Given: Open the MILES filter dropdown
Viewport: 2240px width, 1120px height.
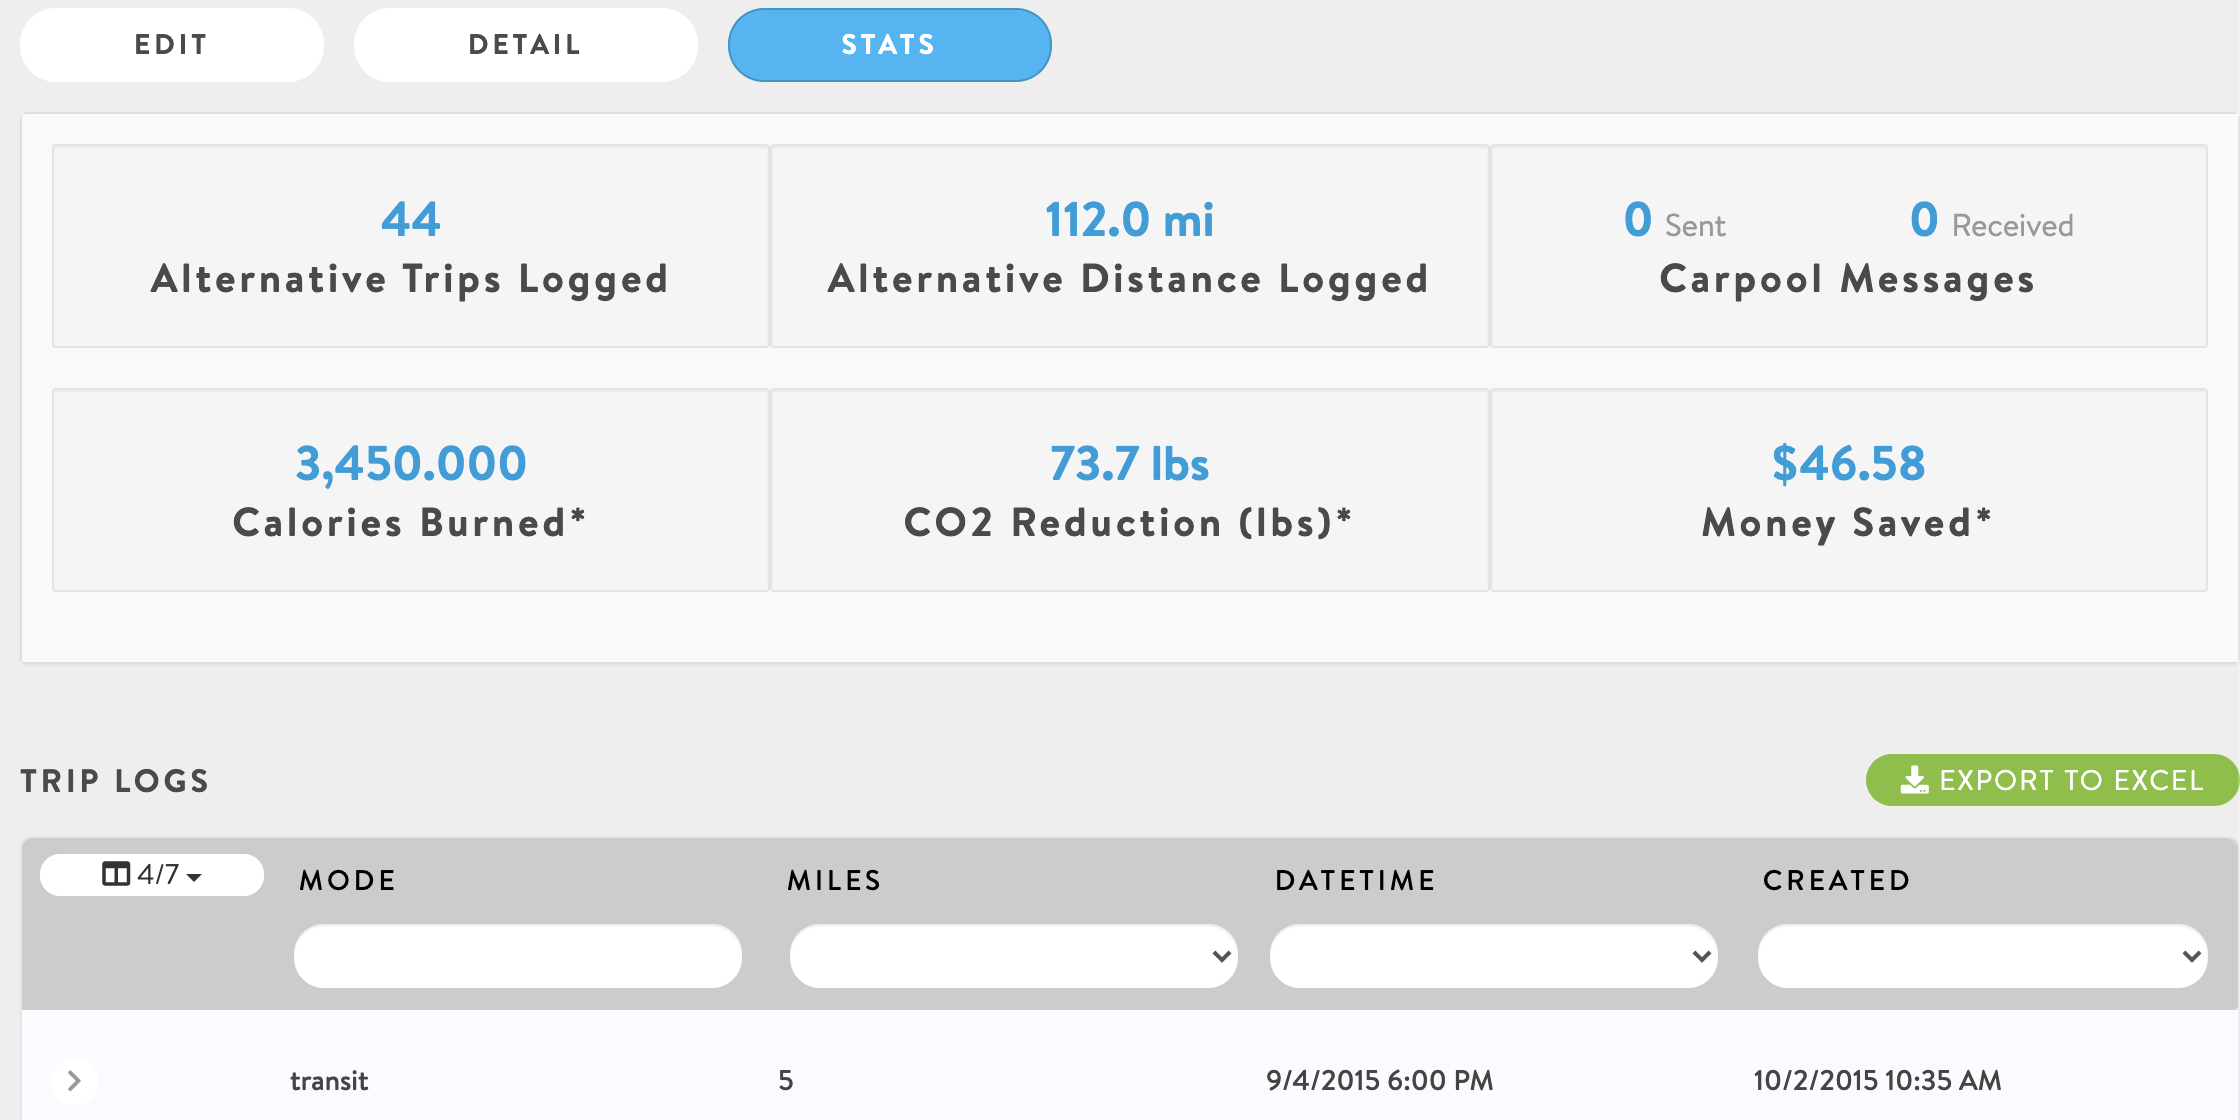Looking at the screenshot, I should pos(1013,956).
